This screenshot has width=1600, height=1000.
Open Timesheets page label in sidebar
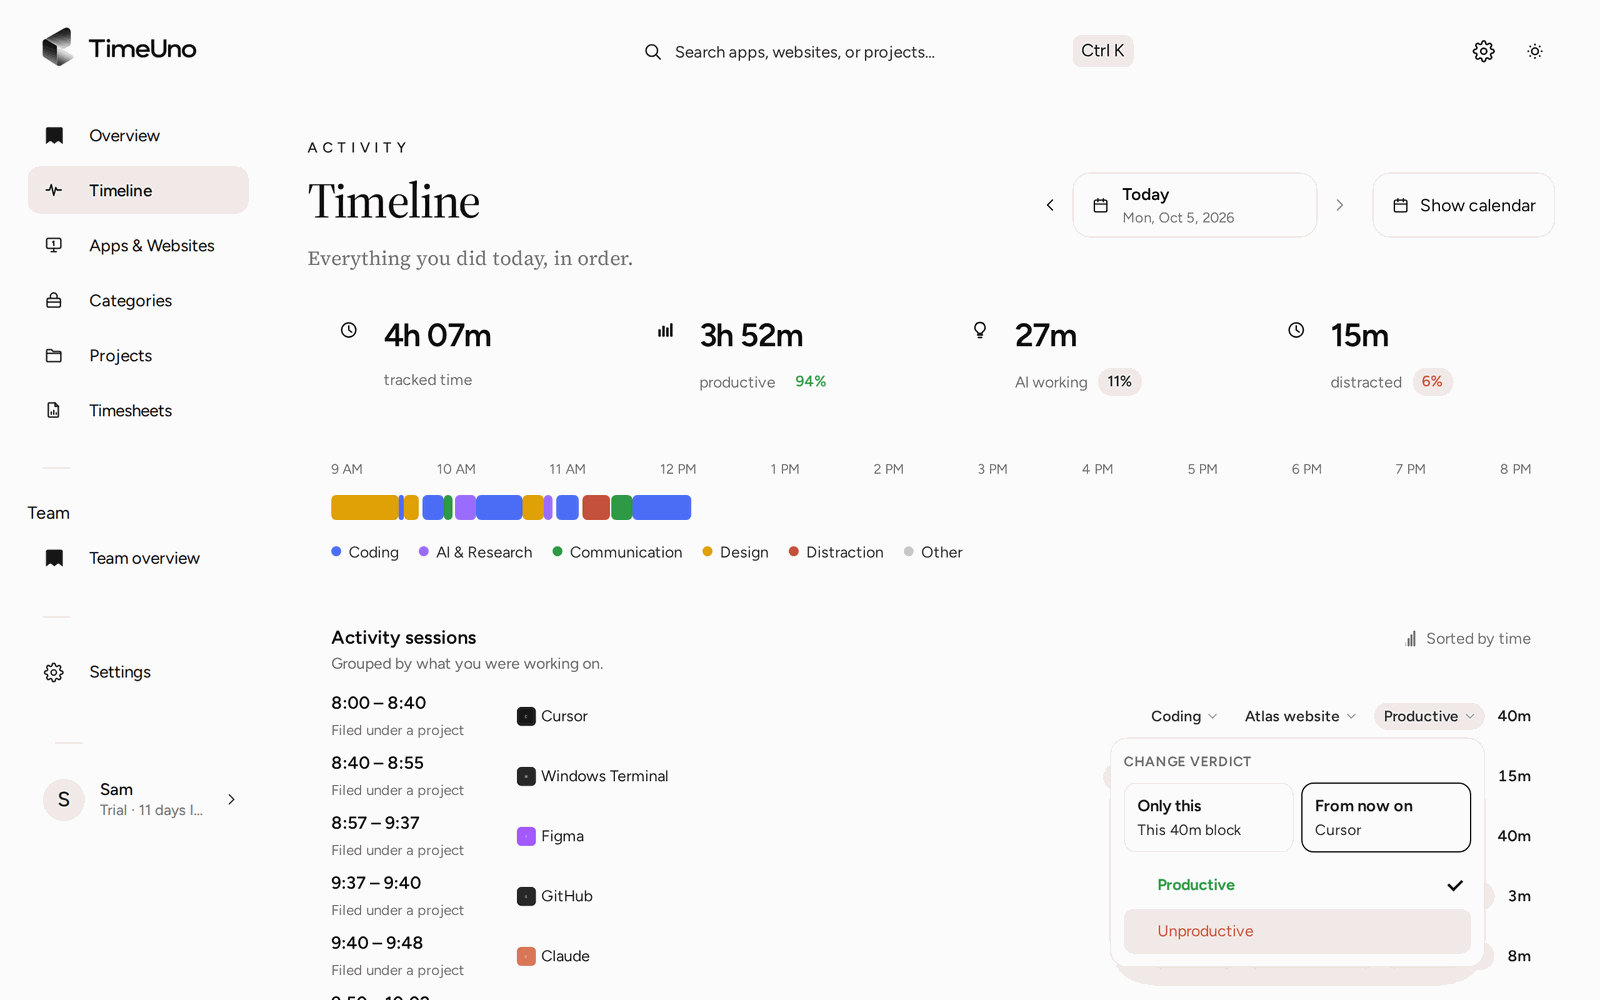pos(130,410)
